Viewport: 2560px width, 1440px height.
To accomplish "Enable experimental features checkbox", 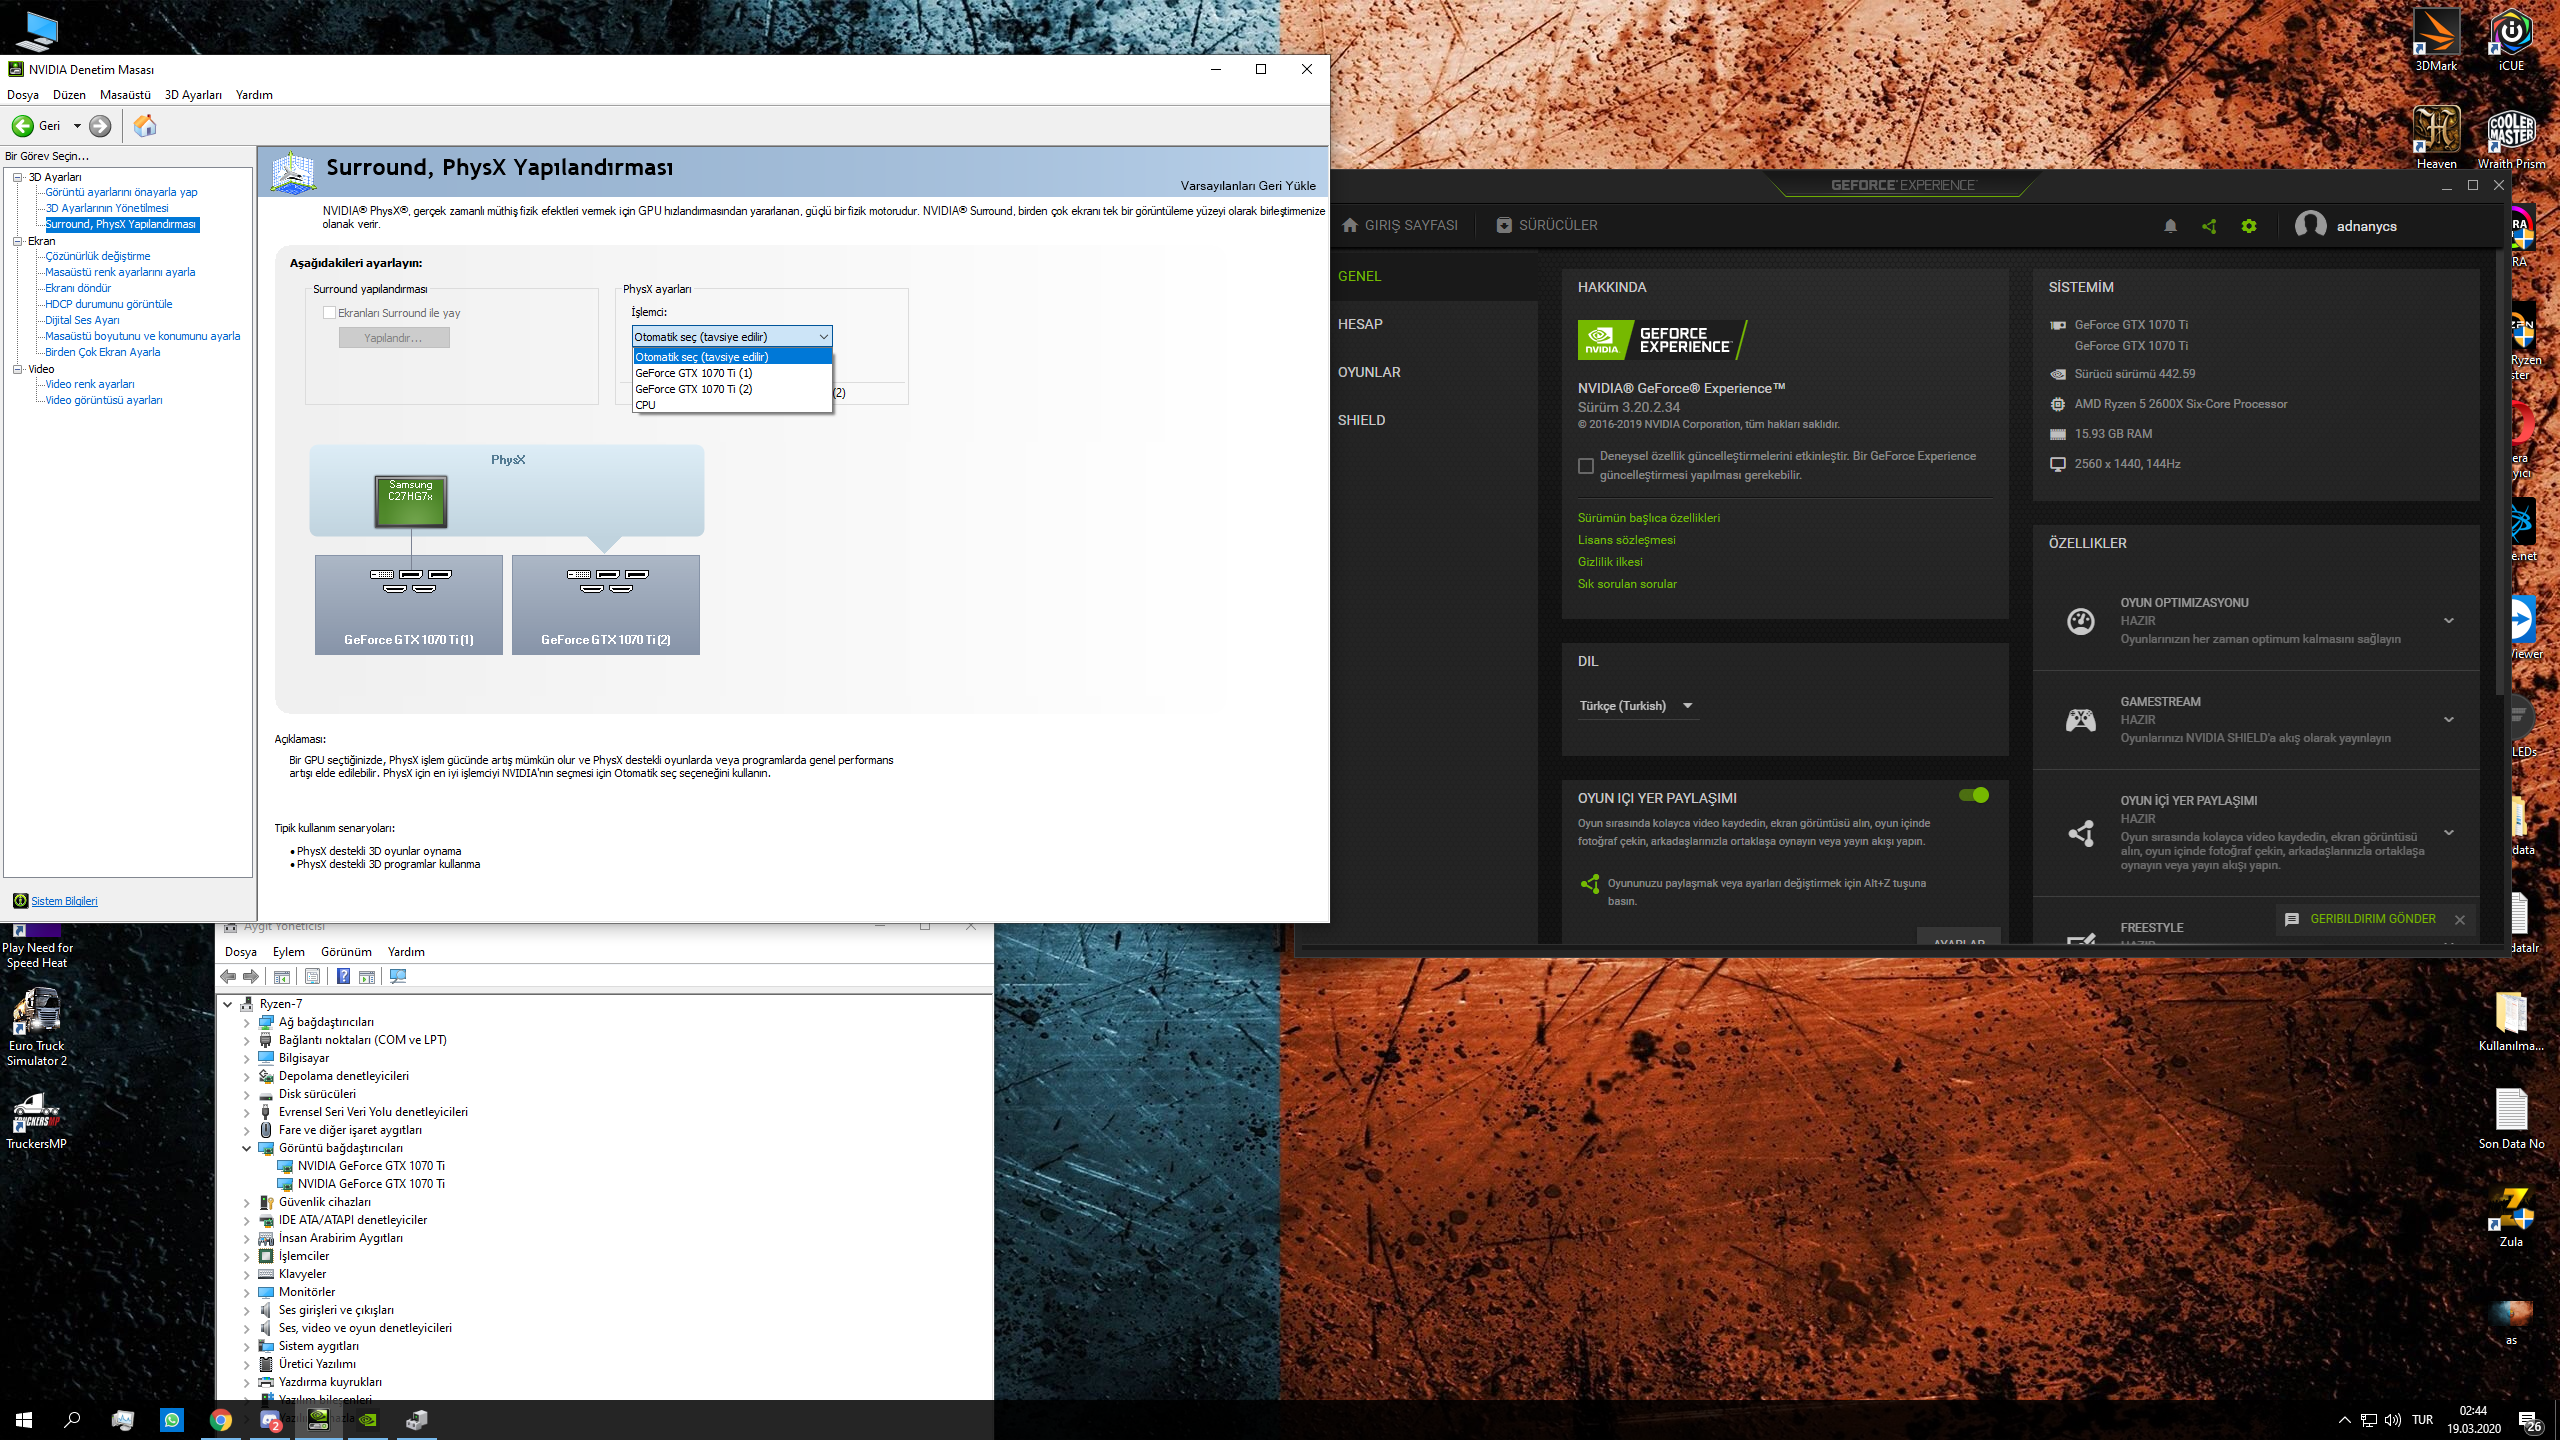I will pos(1585,466).
